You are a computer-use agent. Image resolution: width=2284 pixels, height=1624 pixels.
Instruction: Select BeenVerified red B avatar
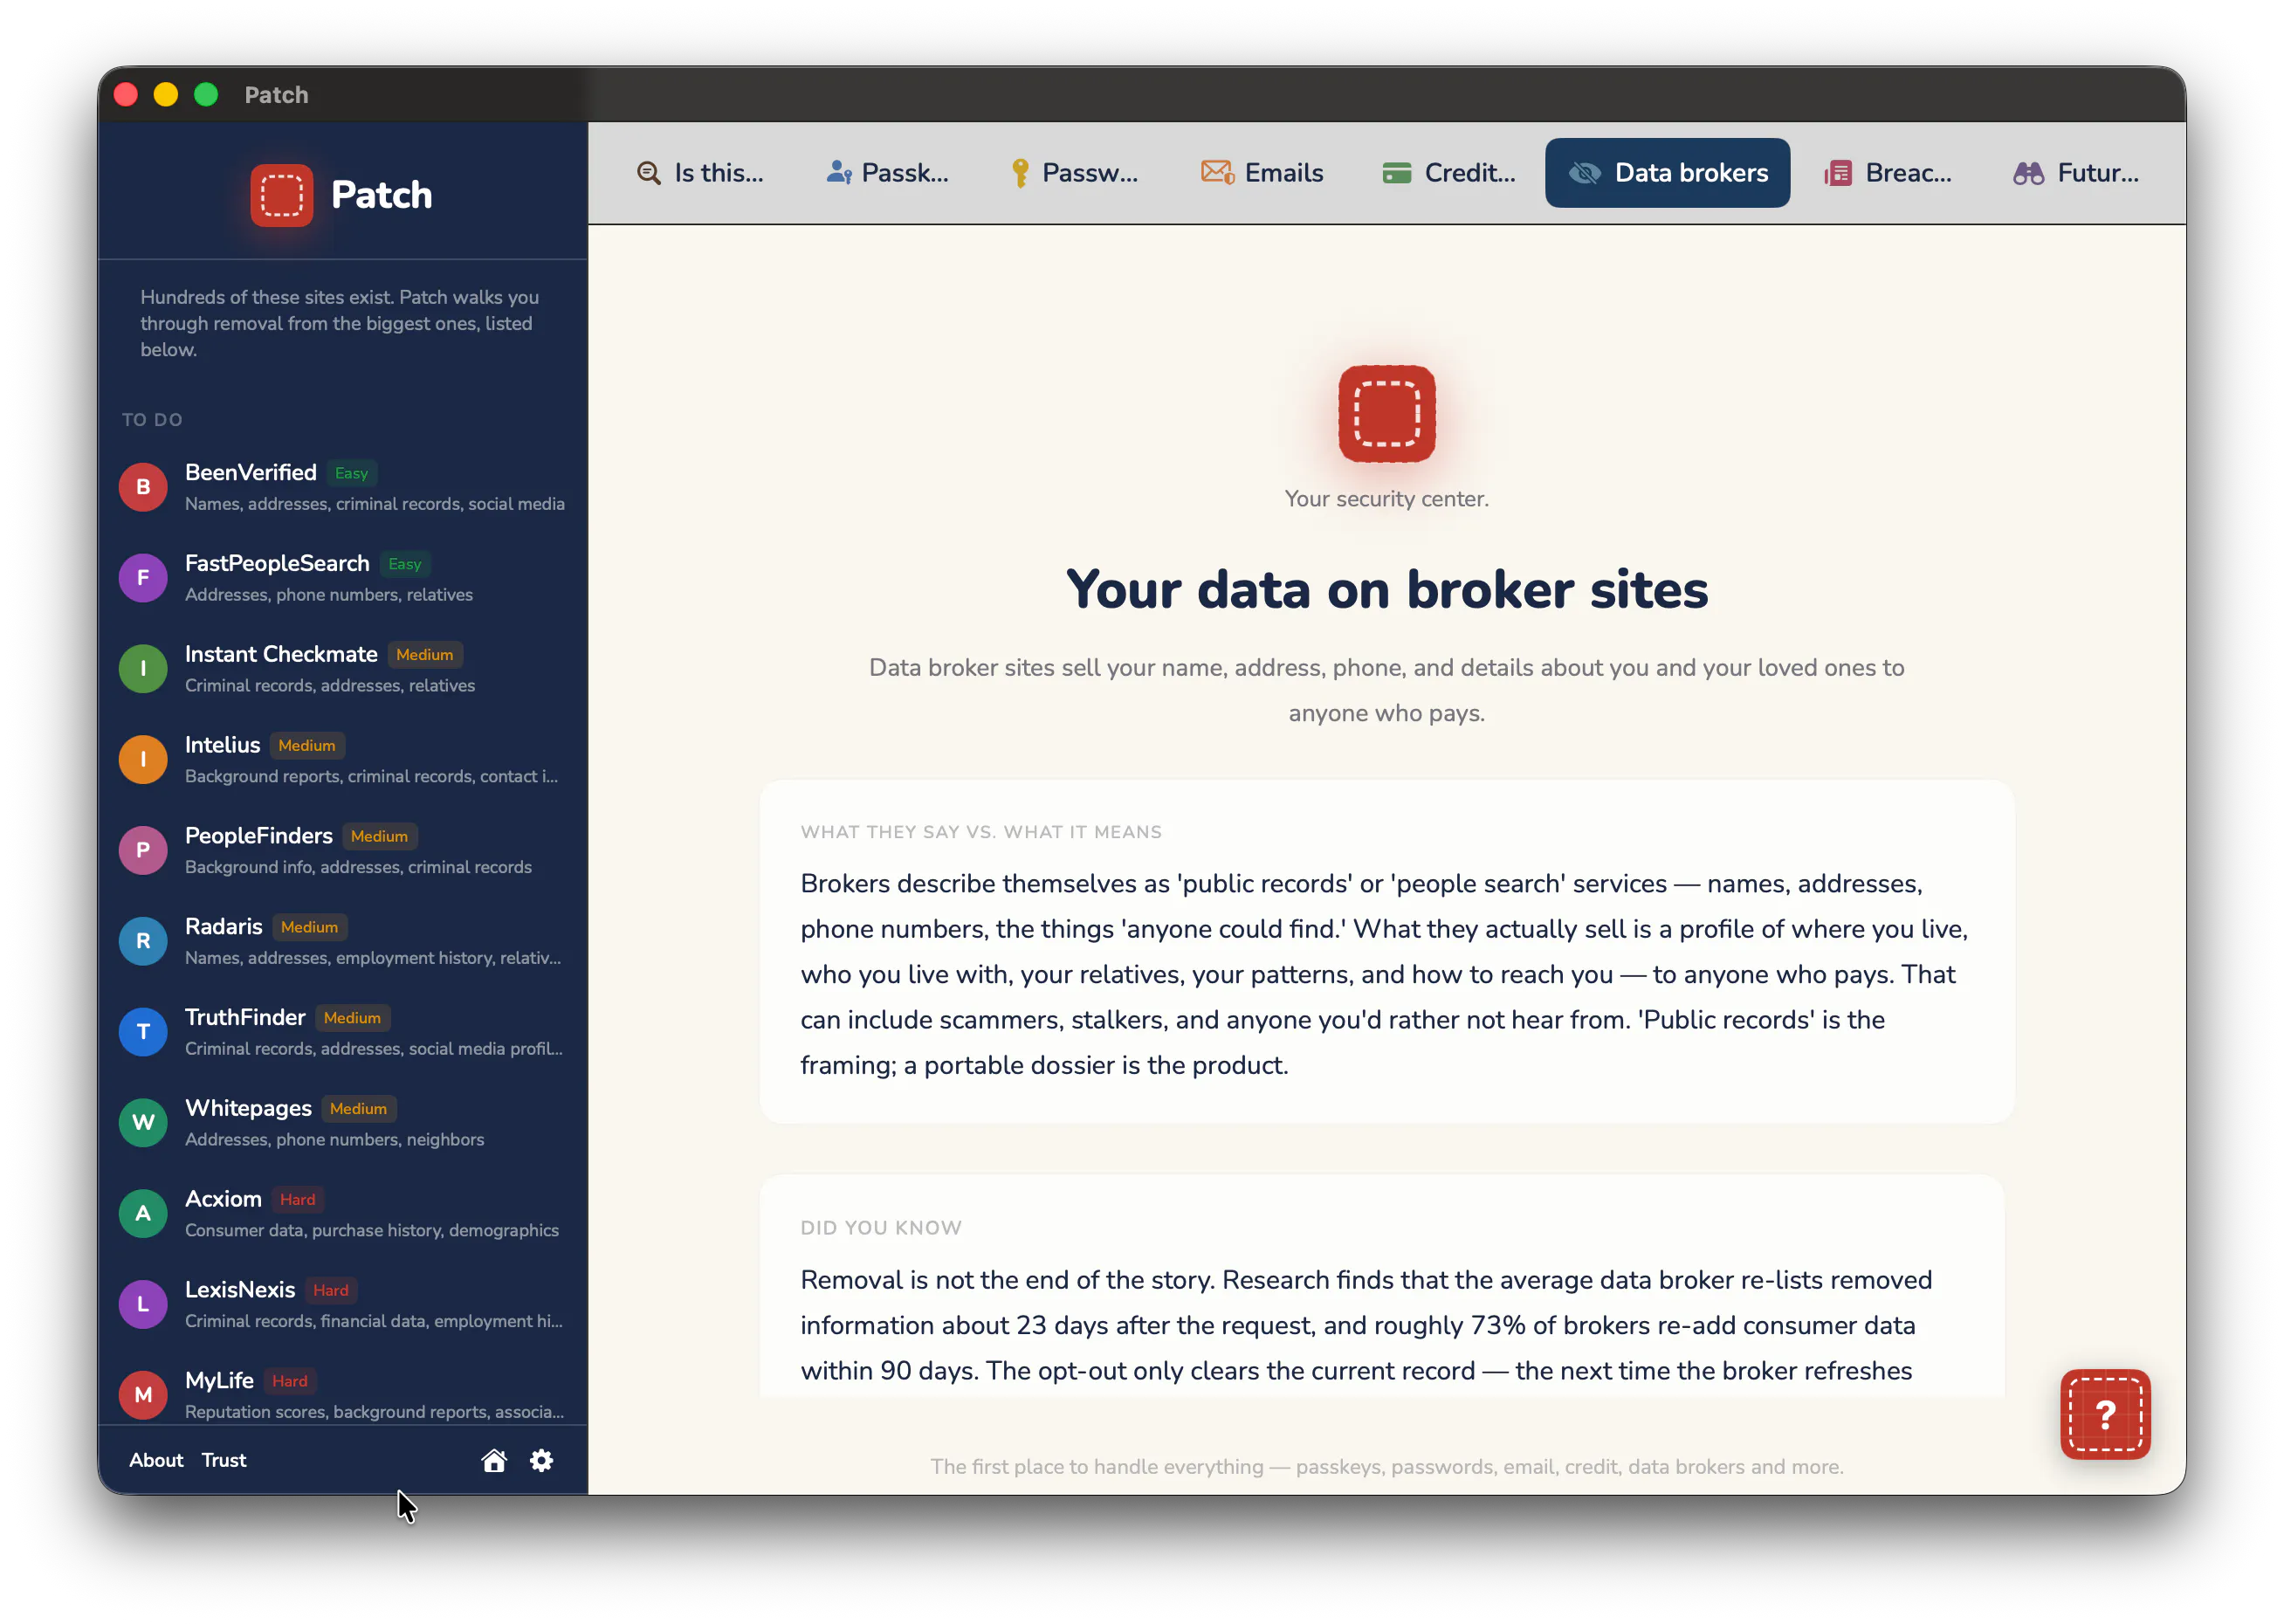pos(143,487)
